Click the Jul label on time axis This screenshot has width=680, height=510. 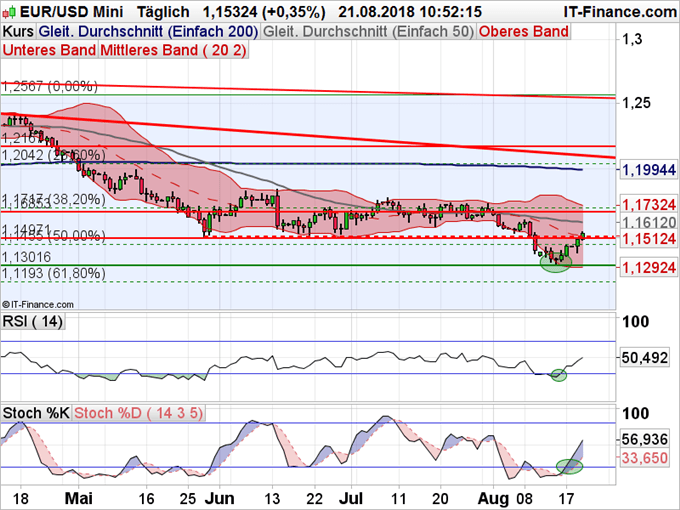[351, 498]
